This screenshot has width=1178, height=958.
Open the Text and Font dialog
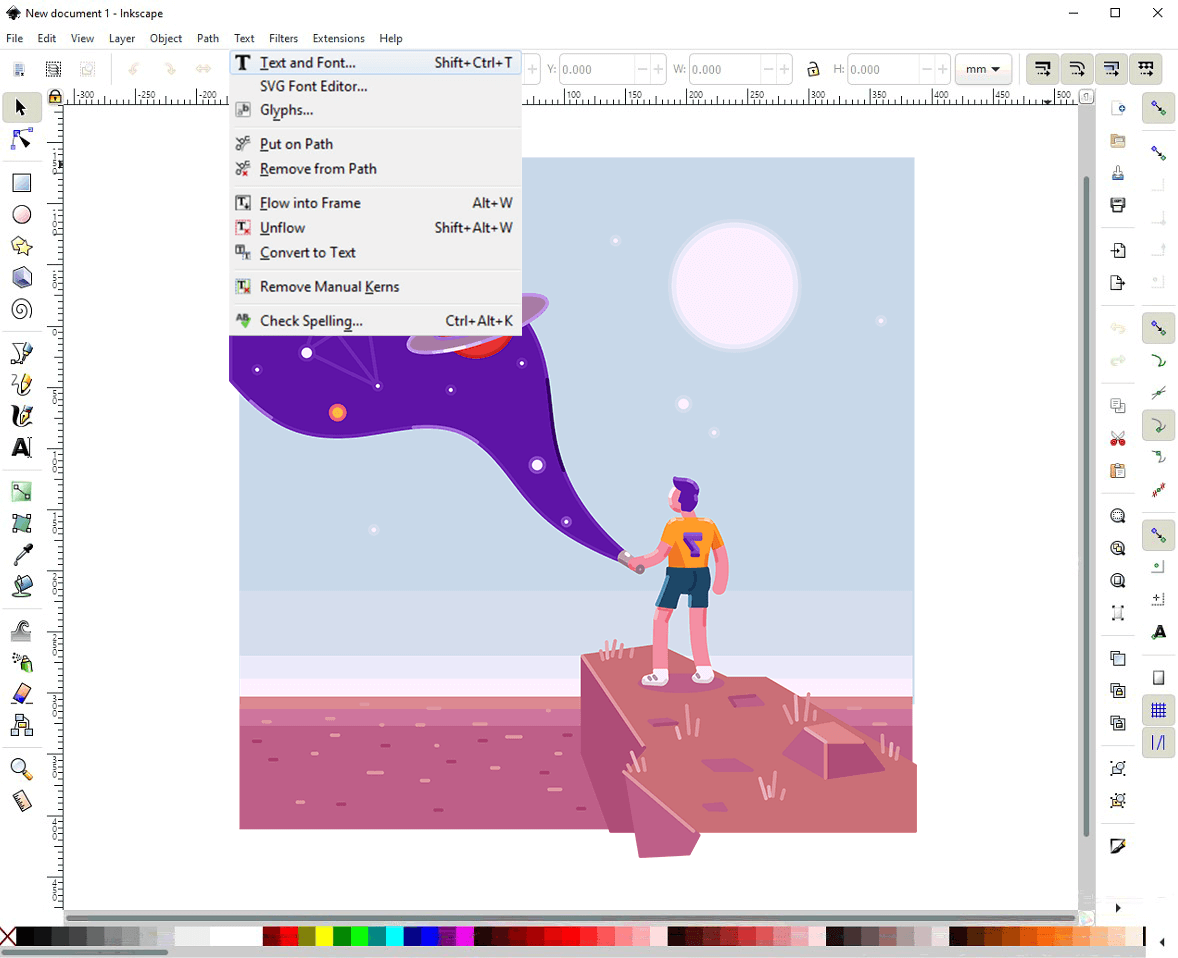[305, 62]
